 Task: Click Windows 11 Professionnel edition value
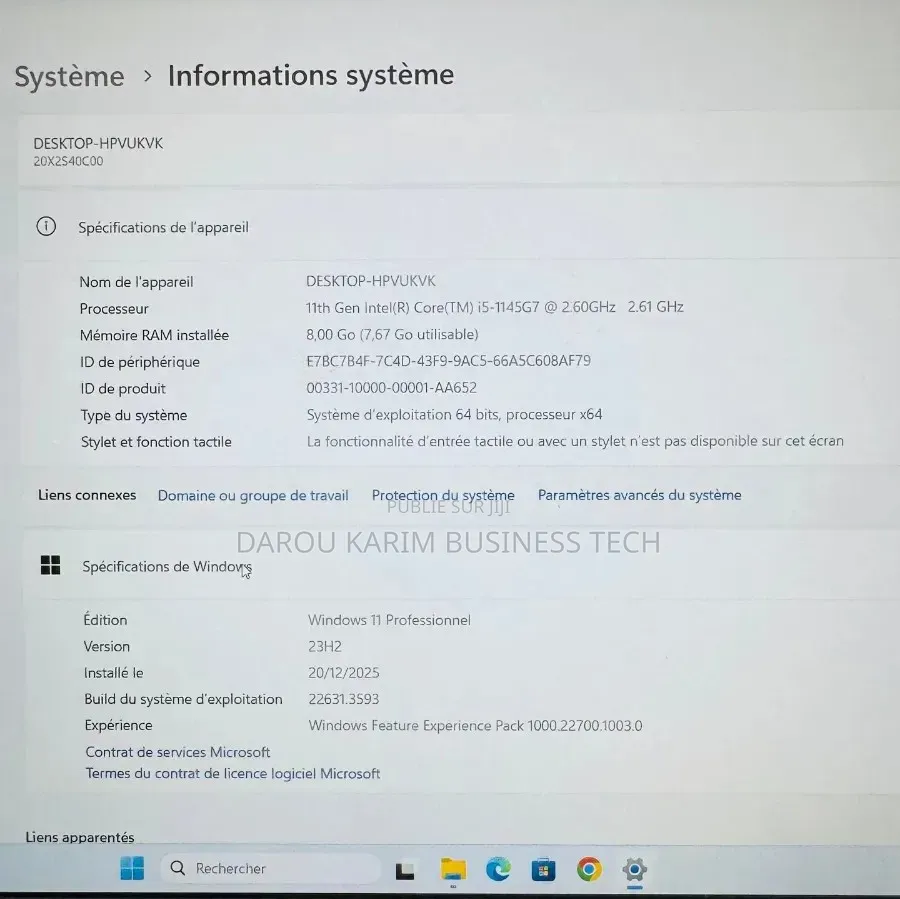coord(389,620)
